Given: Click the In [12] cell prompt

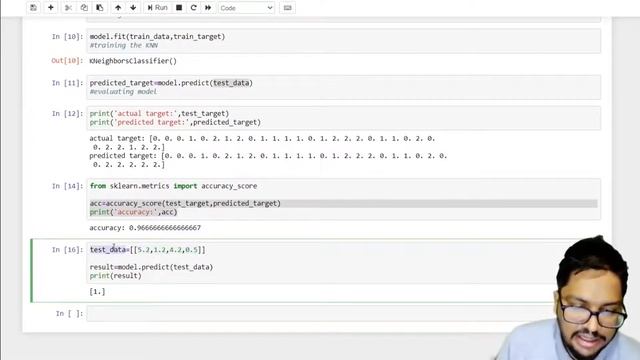Looking at the screenshot, I should click(x=67, y=113).
